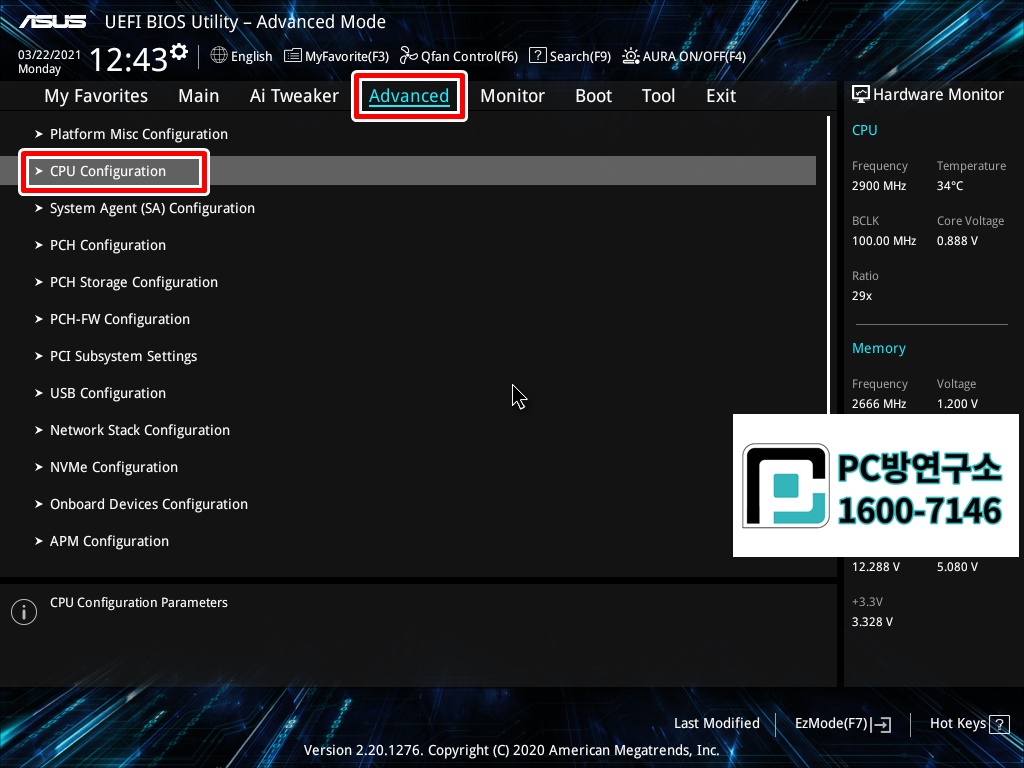
Task: Open NVMe Configuration submenu
Action: click(x=114, y=467)
